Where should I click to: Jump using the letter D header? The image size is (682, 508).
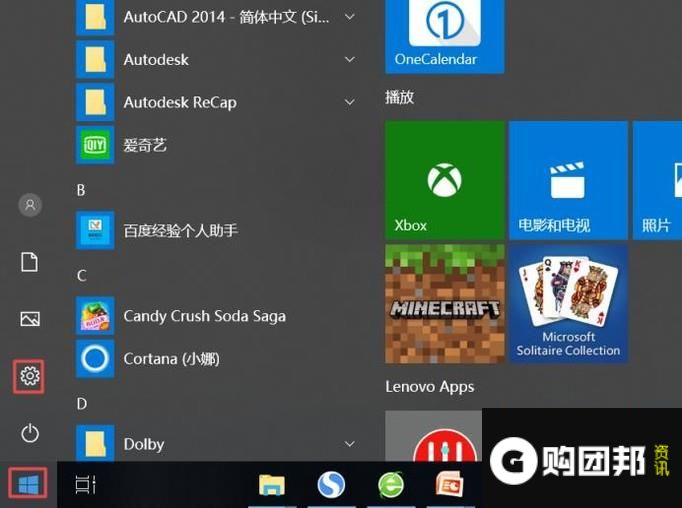(x=82, y=404)
